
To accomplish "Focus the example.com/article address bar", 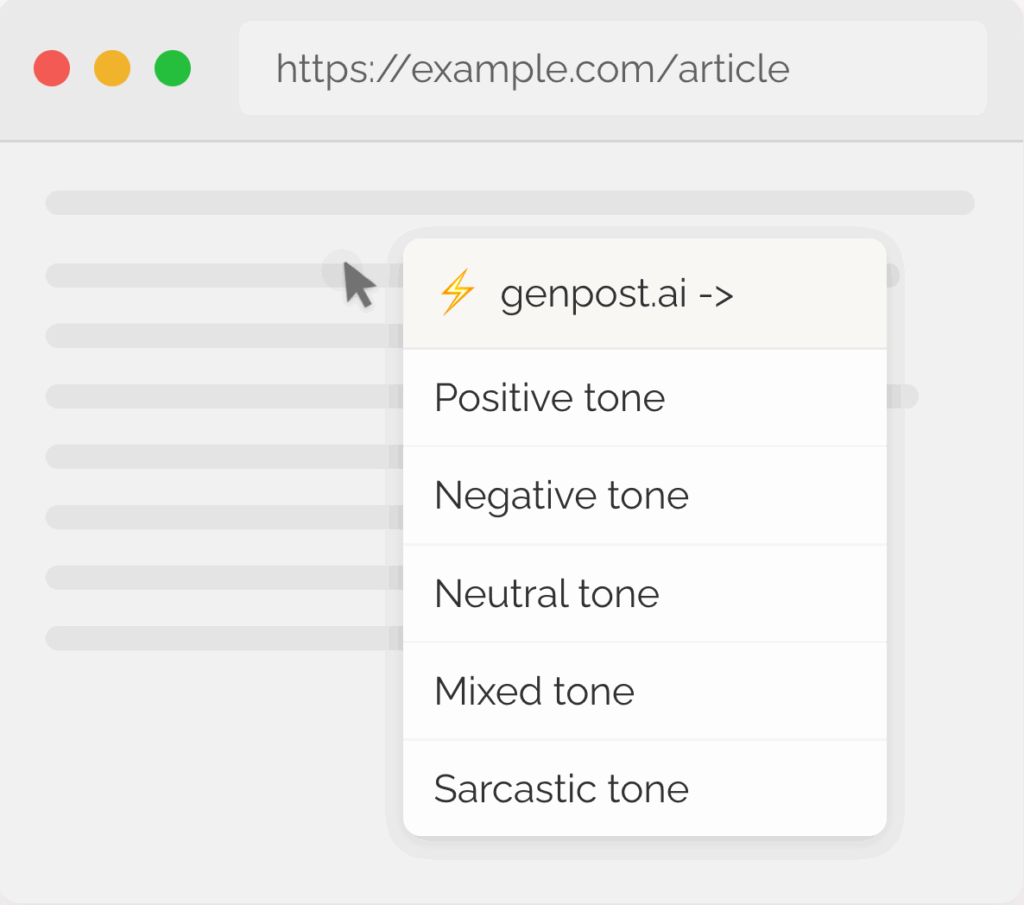I will [x=612, y=69].
